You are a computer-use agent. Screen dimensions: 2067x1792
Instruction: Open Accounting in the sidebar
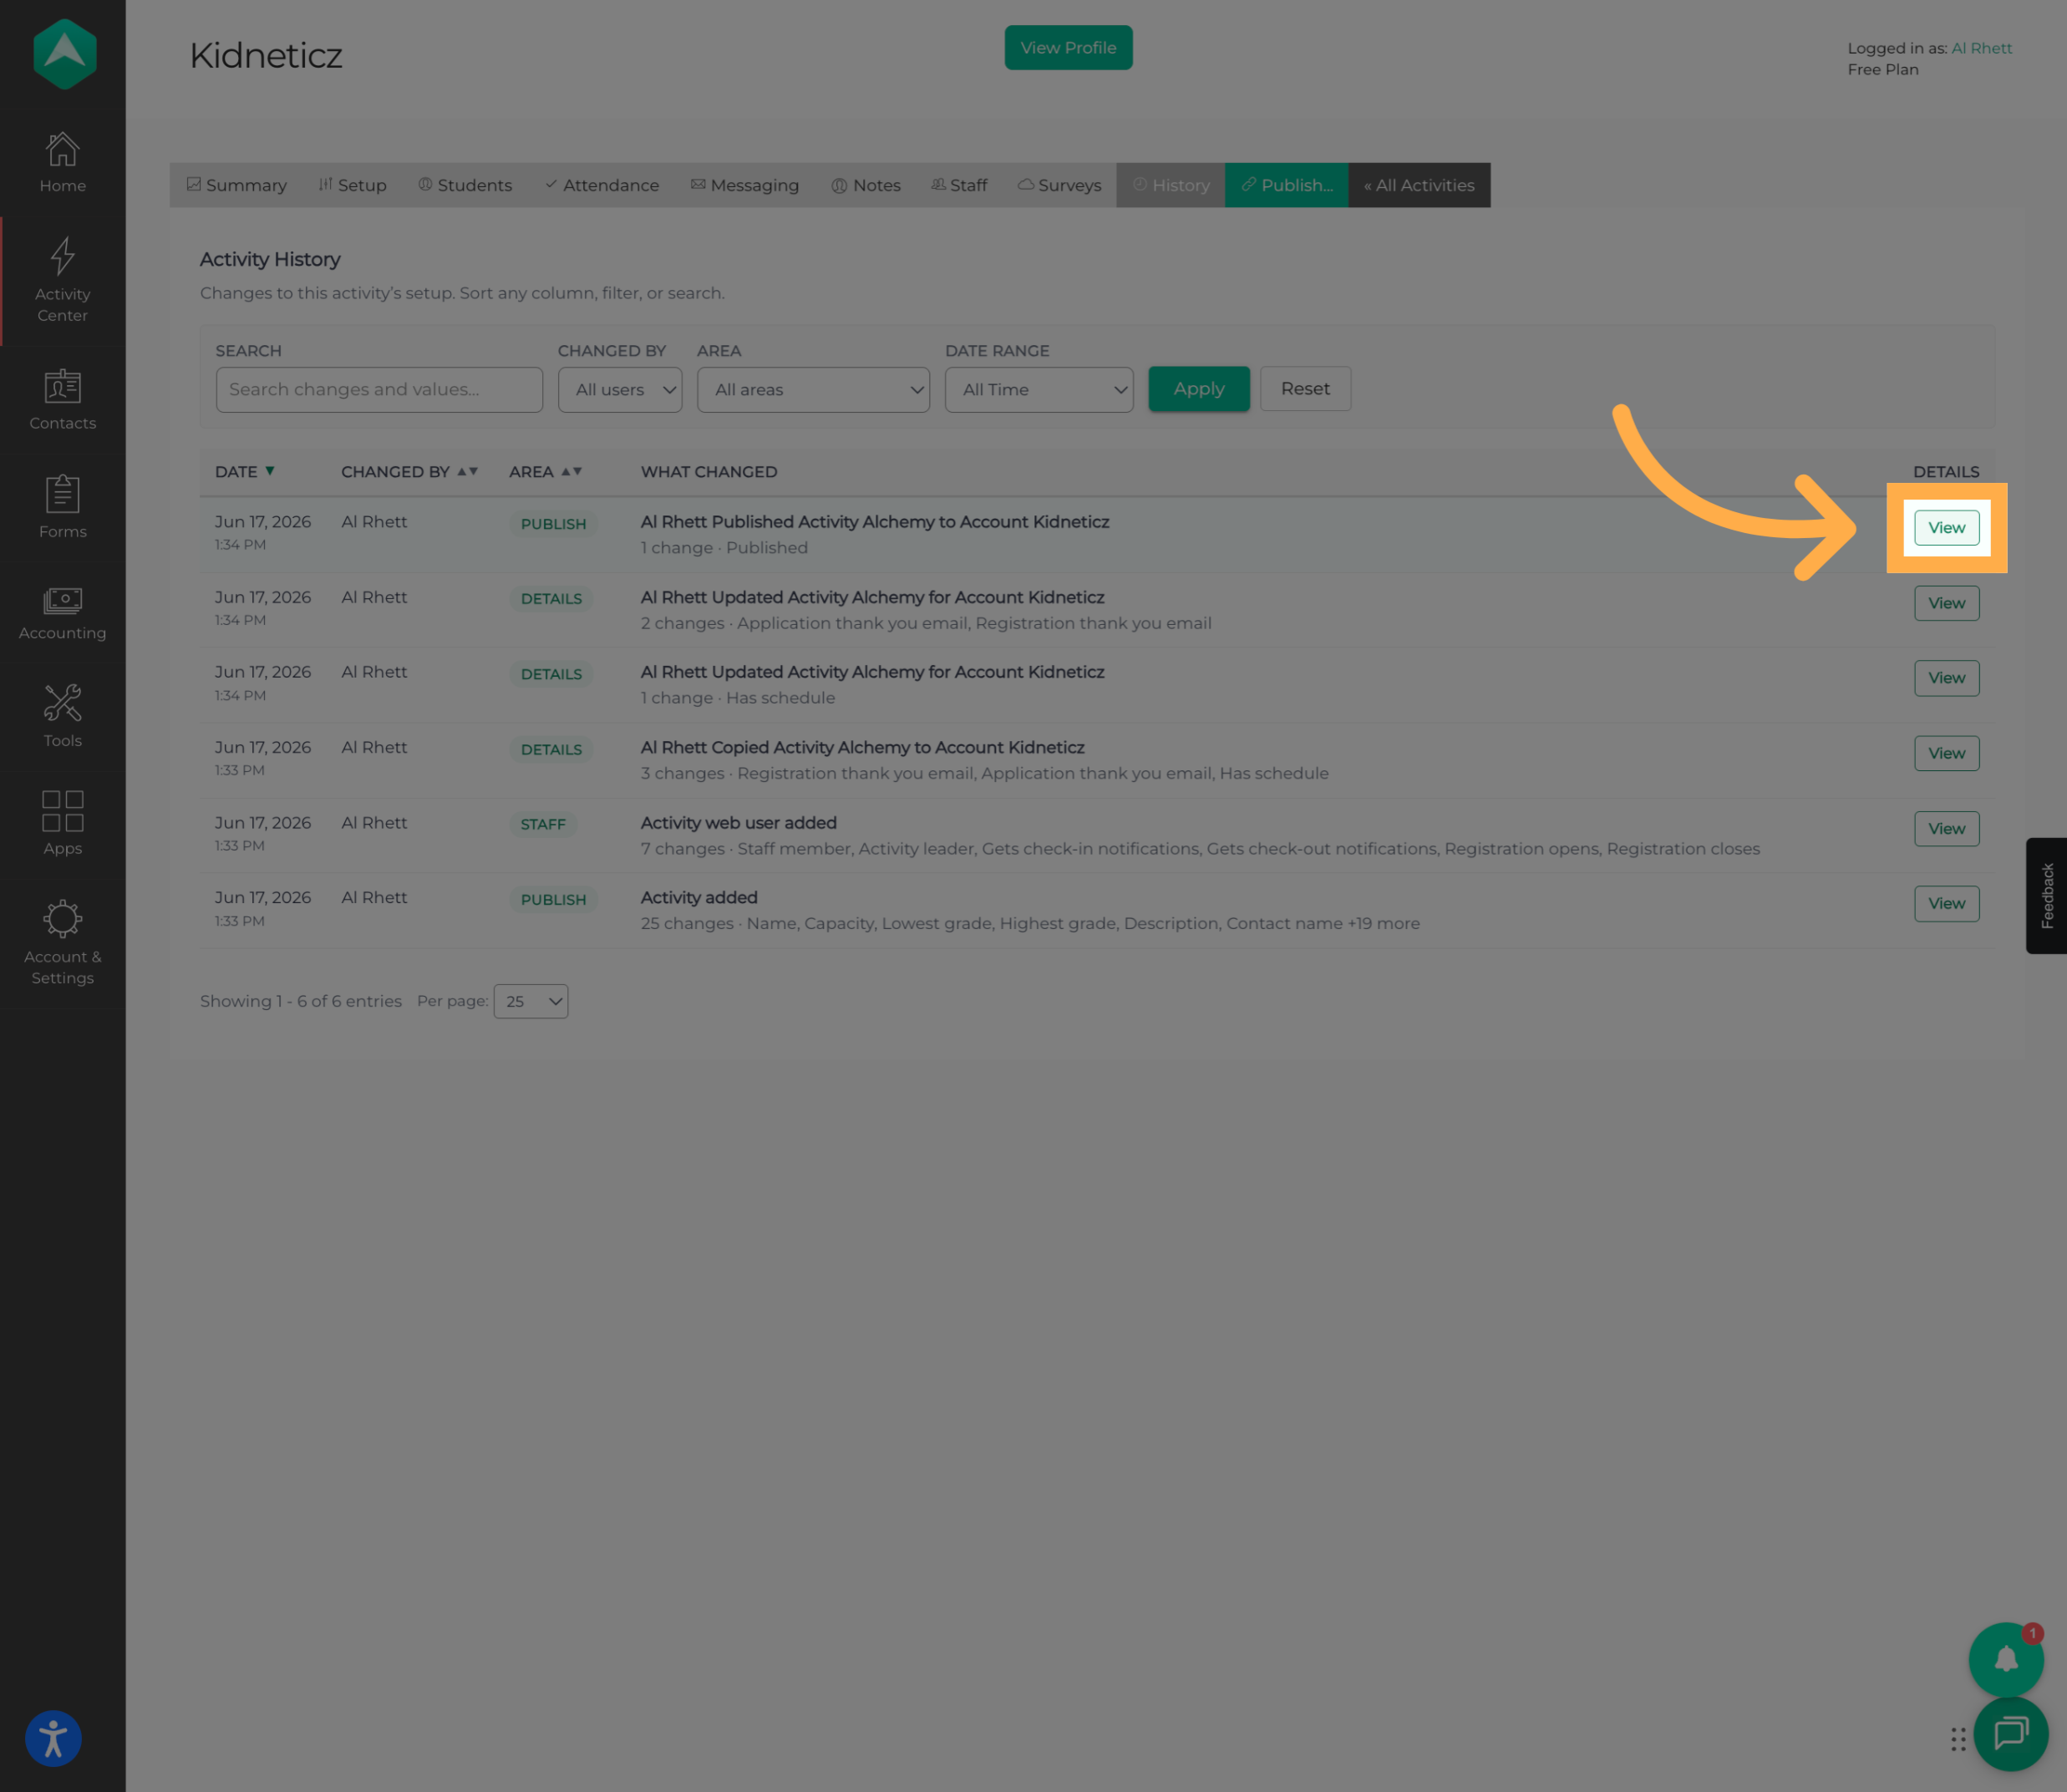[62, 613]
